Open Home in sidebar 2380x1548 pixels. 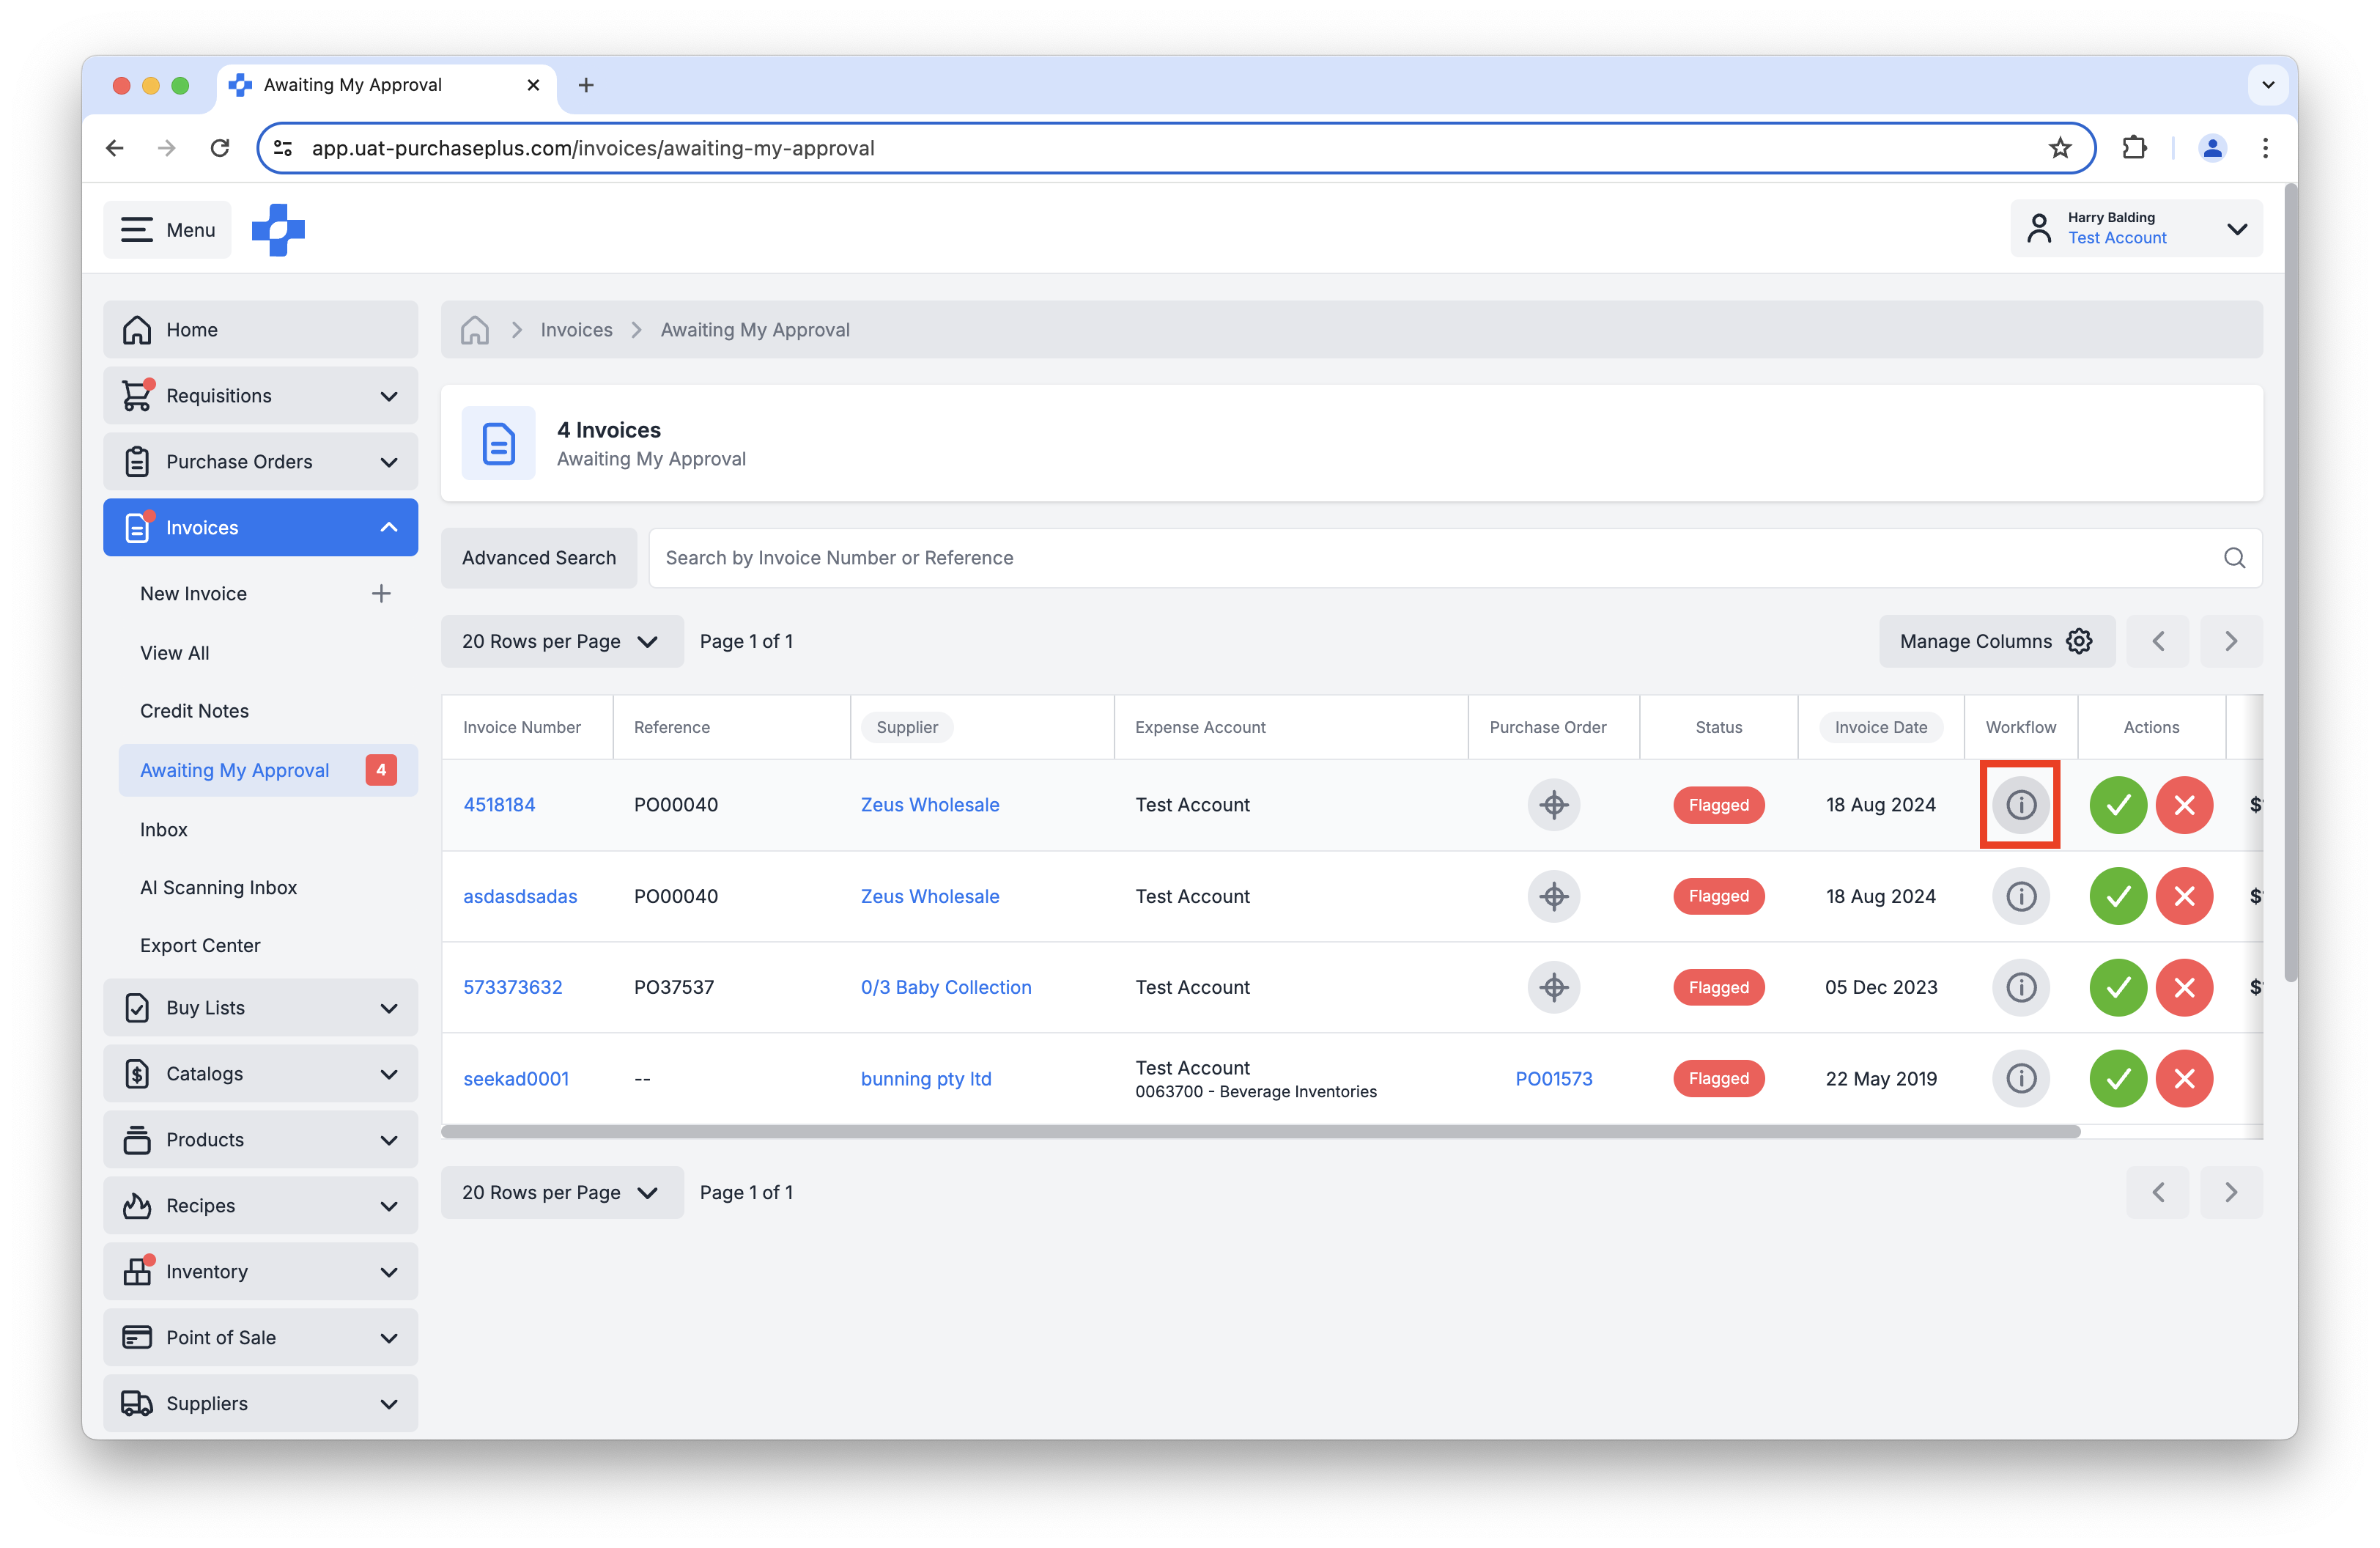260,330
